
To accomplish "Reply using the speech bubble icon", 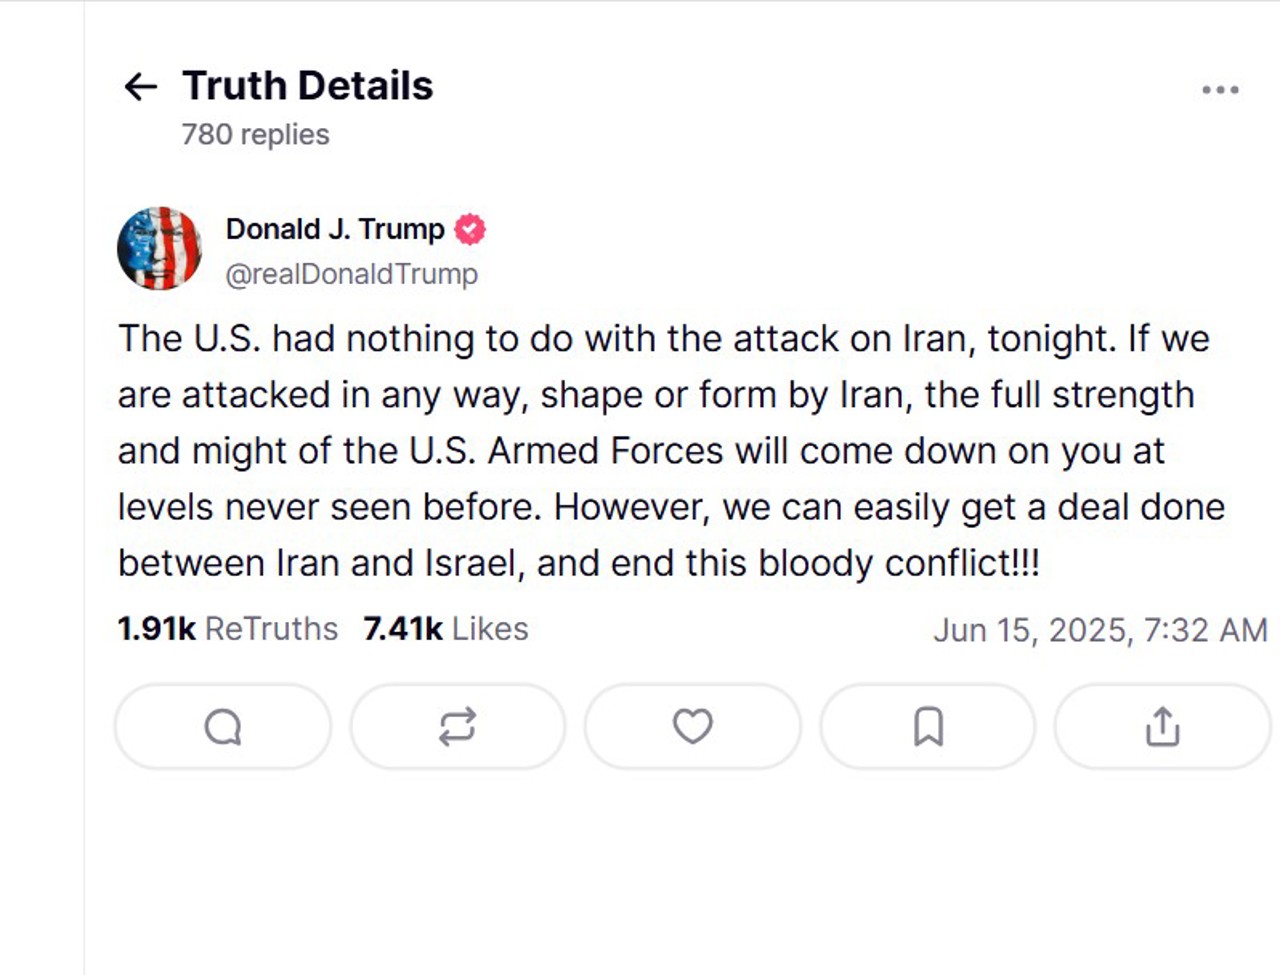I will 223,727.
